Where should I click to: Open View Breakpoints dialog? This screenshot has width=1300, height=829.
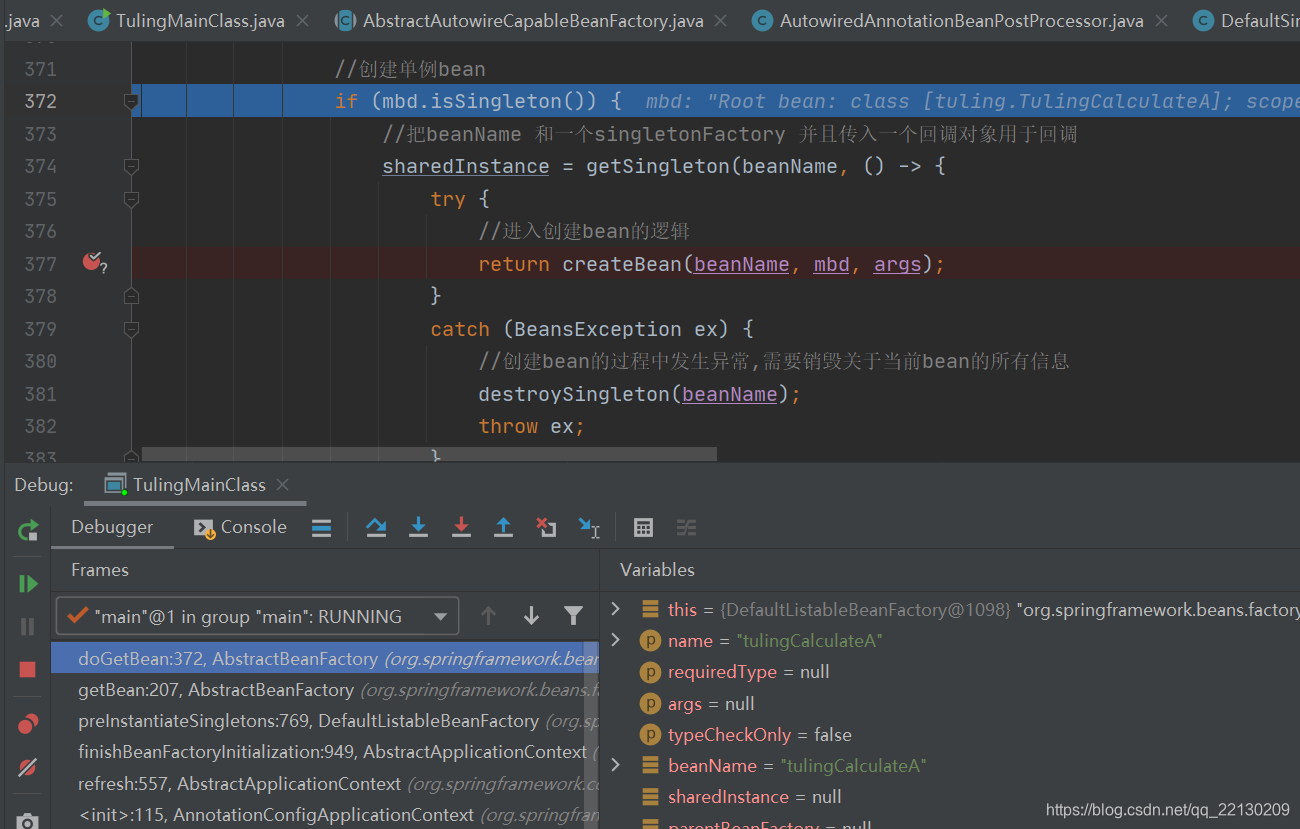(28, 724)
